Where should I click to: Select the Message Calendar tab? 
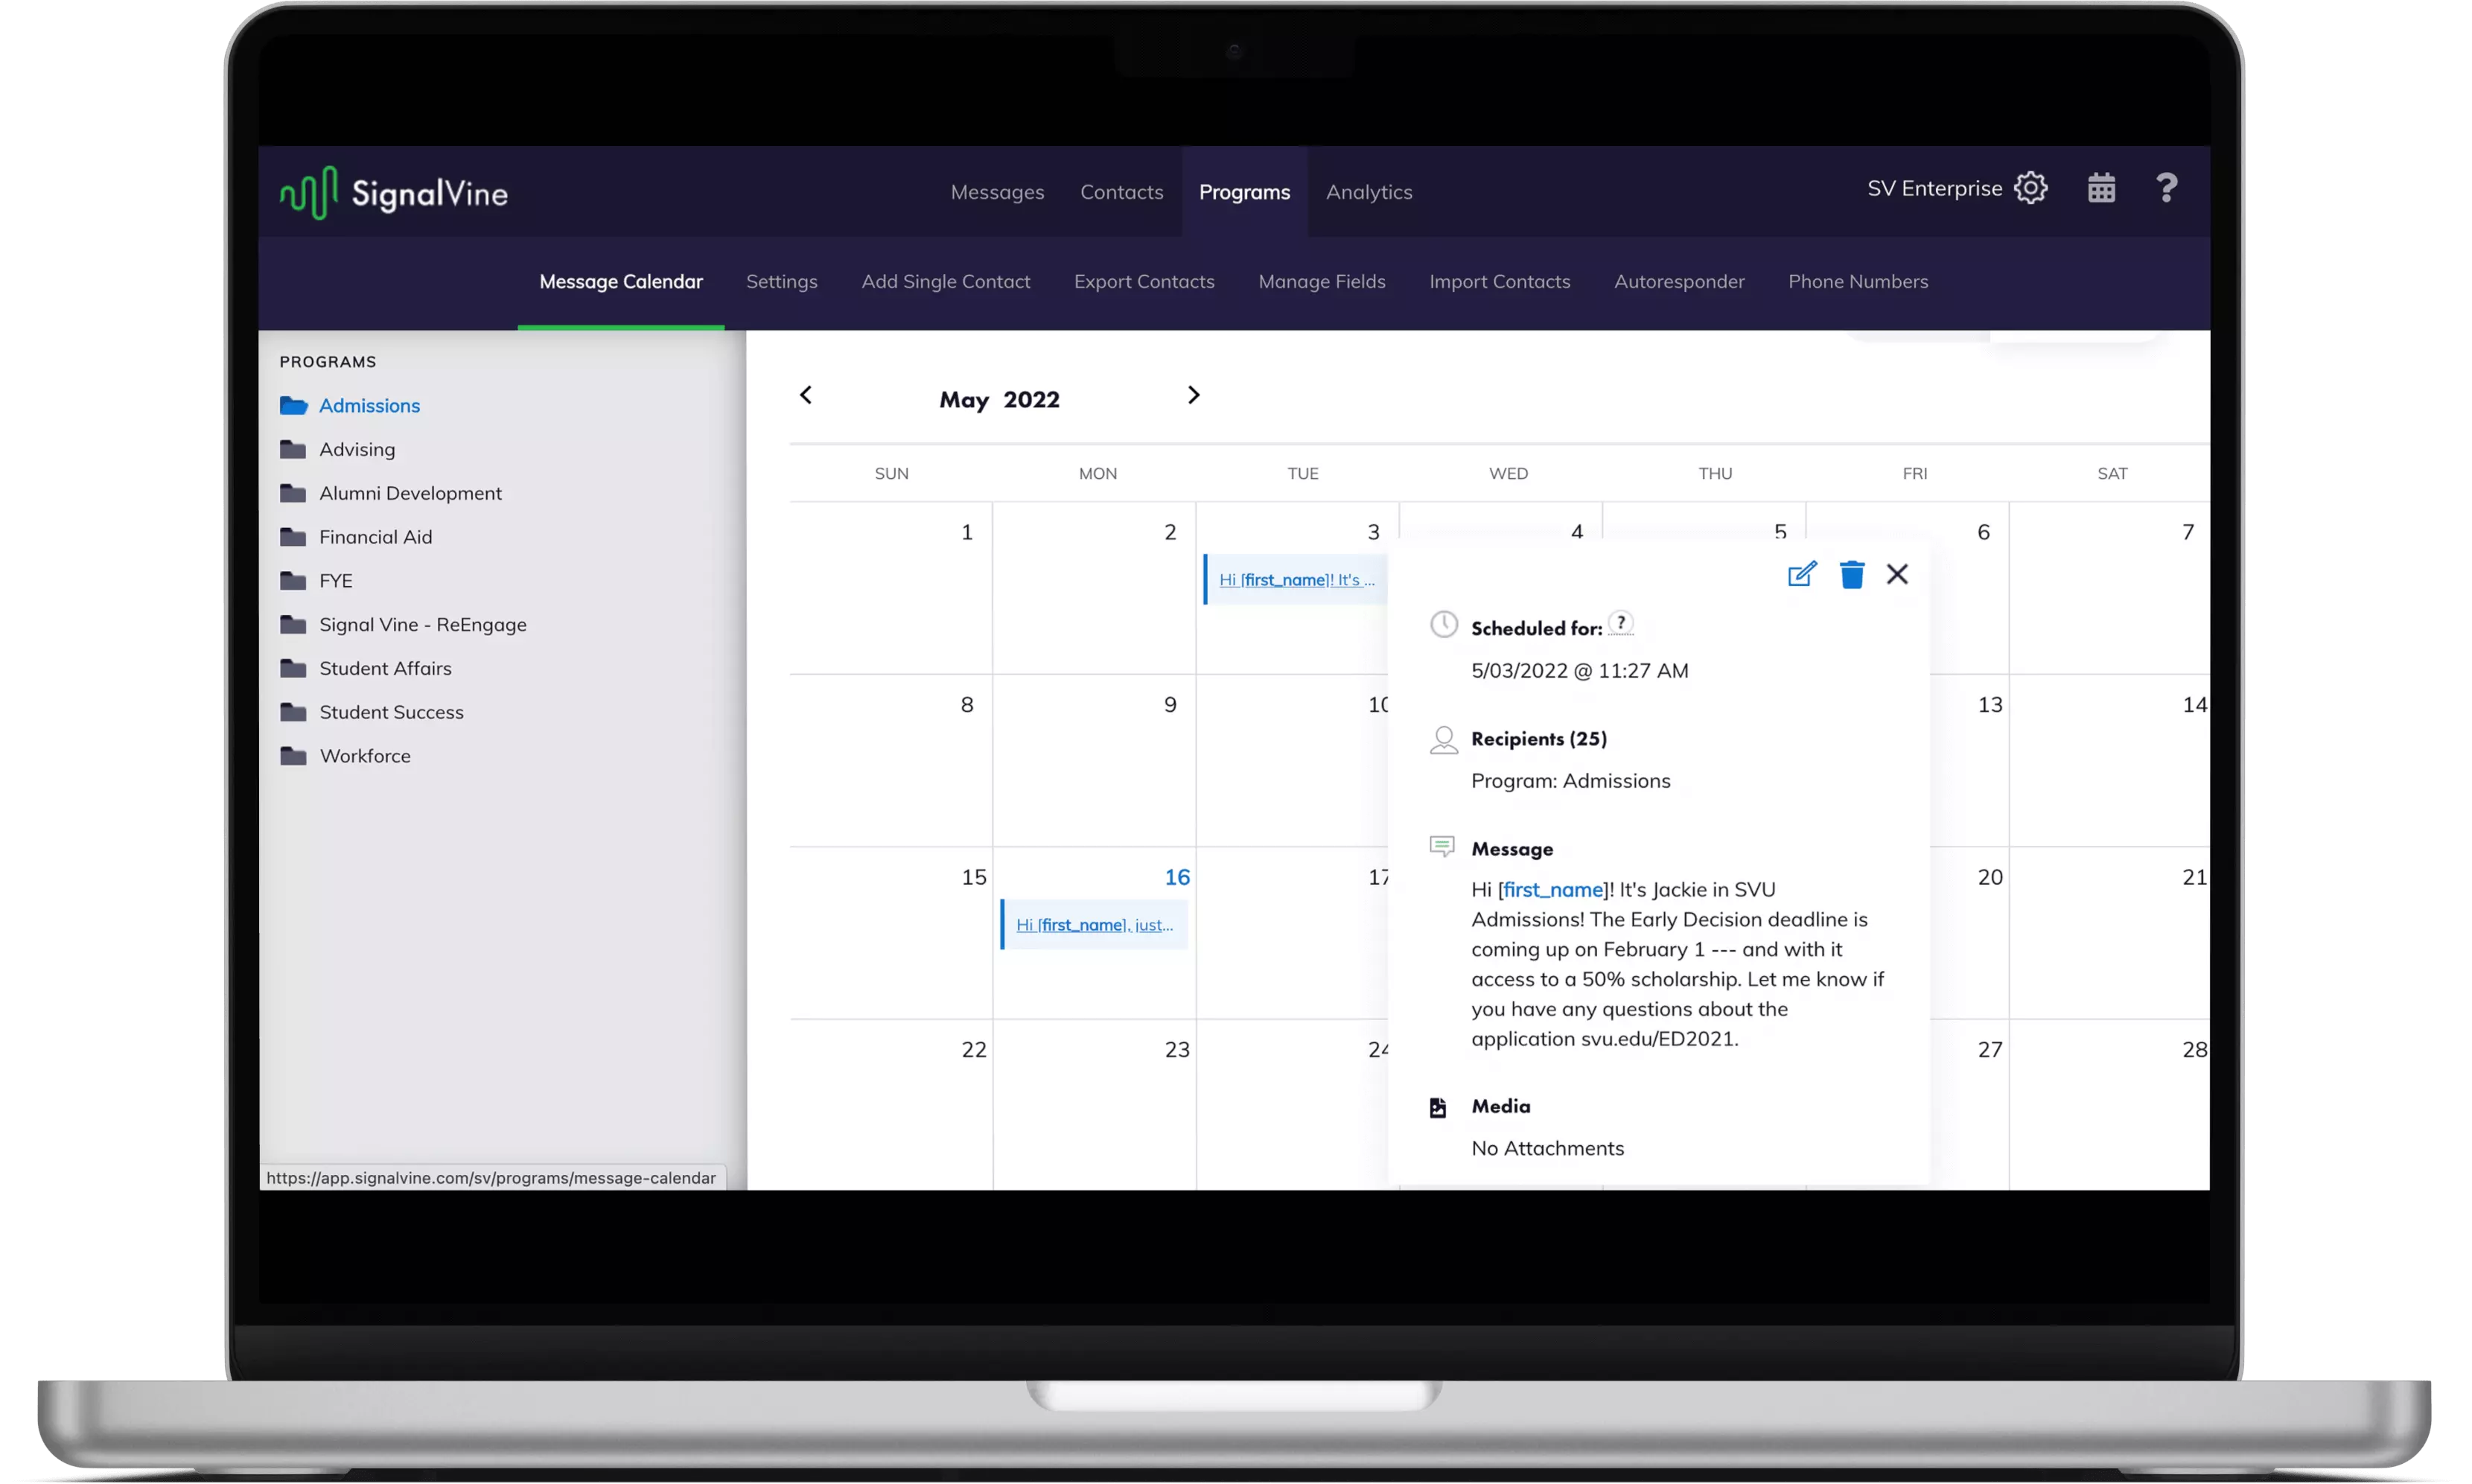coord(622,281)
